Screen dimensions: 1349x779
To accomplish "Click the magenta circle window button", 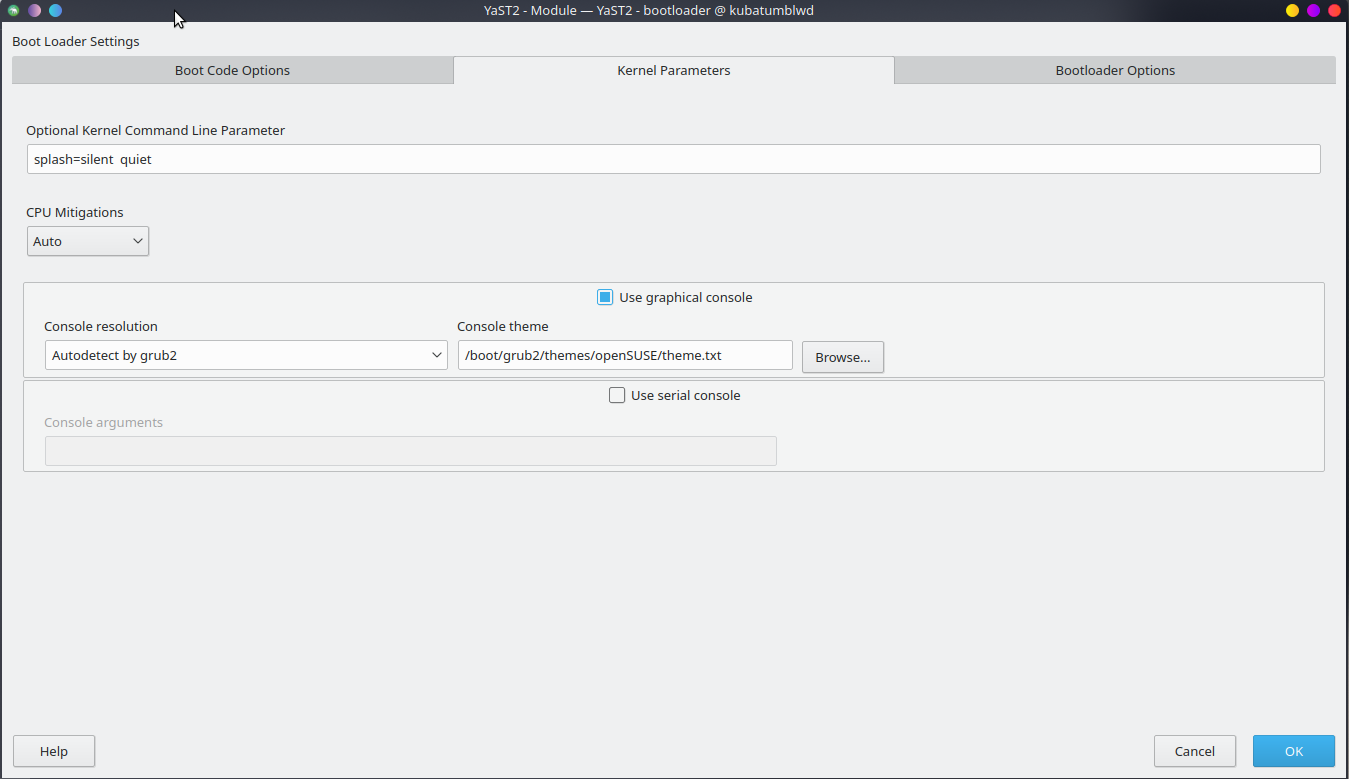I will 1313,11.
